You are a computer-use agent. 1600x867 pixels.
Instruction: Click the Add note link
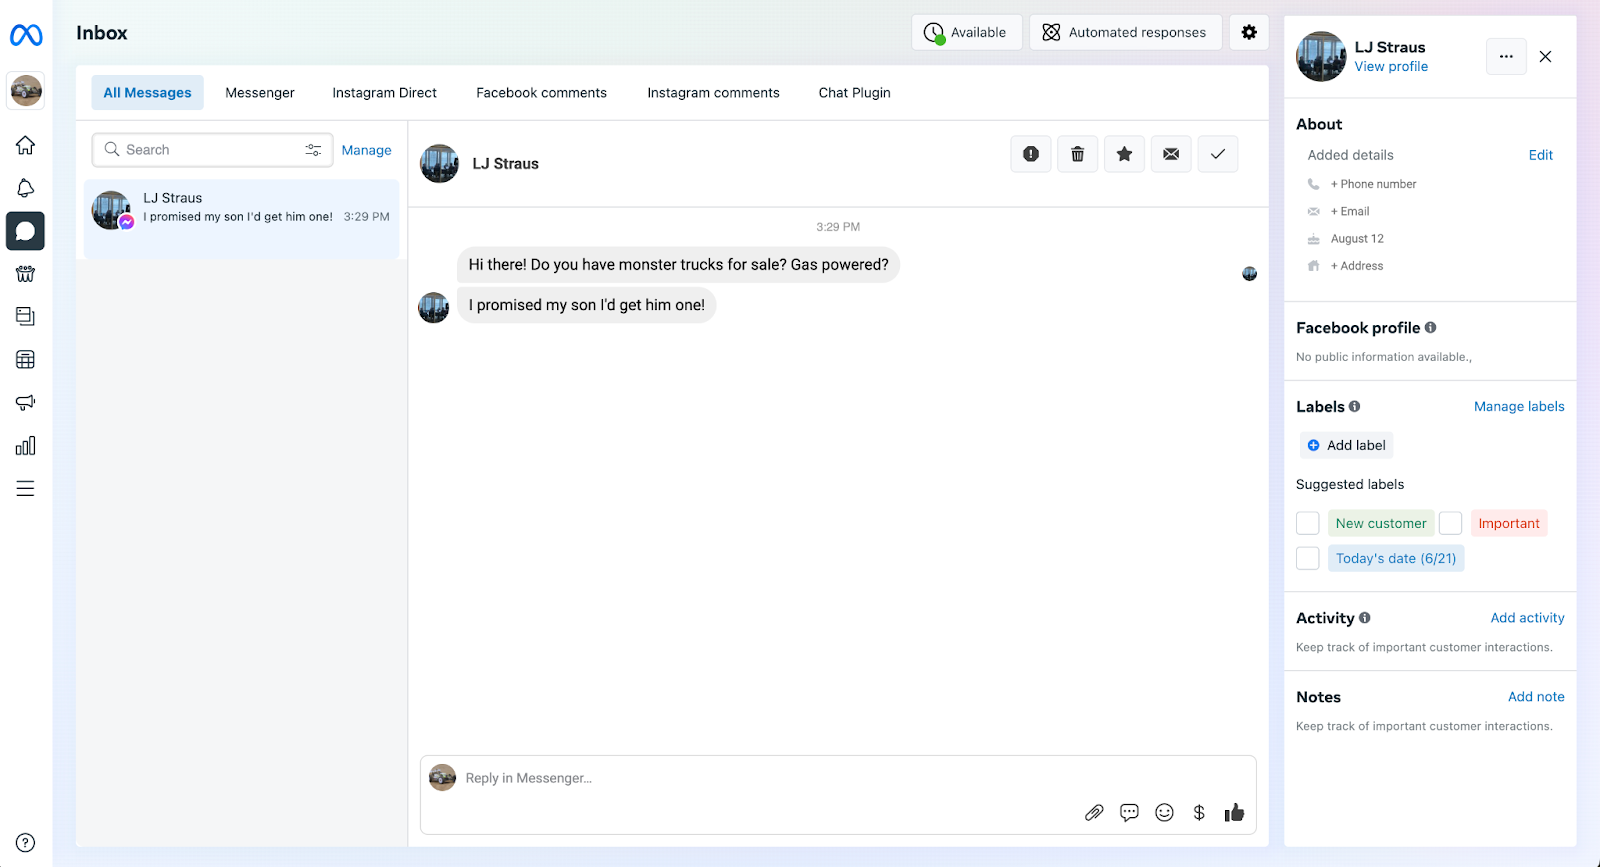tap(1537, 697)
